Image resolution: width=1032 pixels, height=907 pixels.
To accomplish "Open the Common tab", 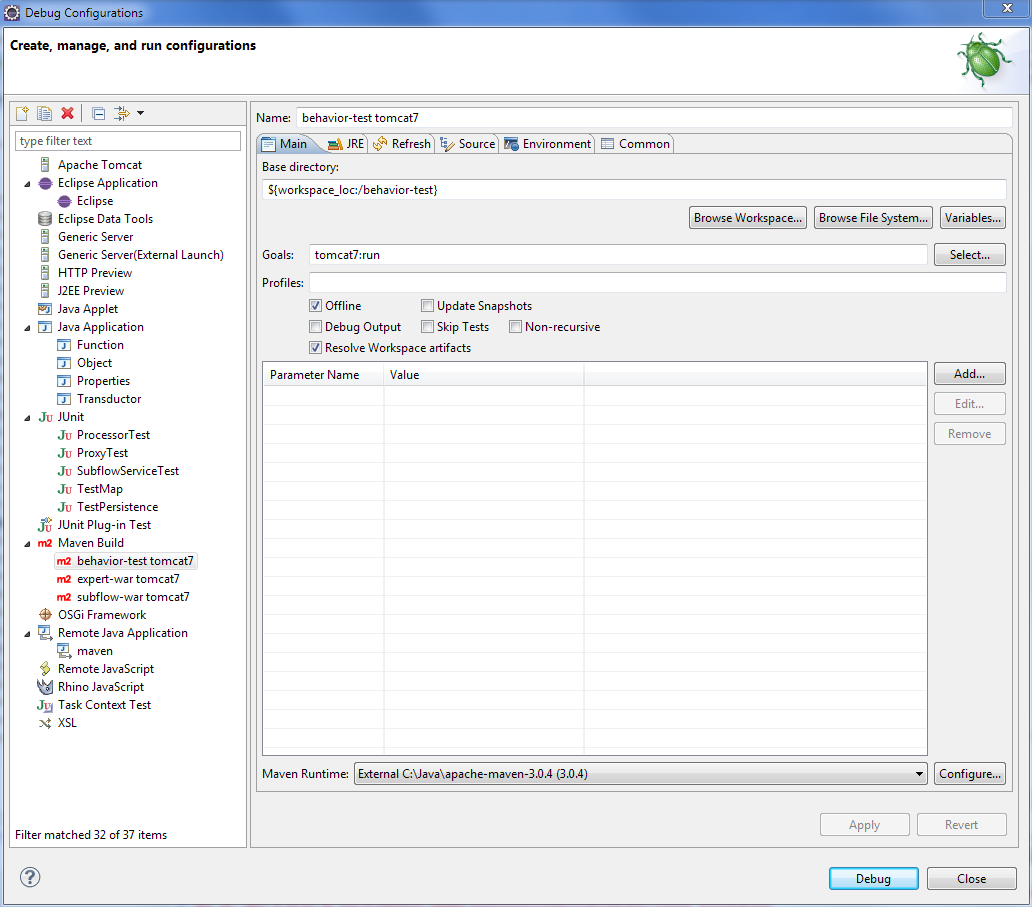I will coord(636,143).
